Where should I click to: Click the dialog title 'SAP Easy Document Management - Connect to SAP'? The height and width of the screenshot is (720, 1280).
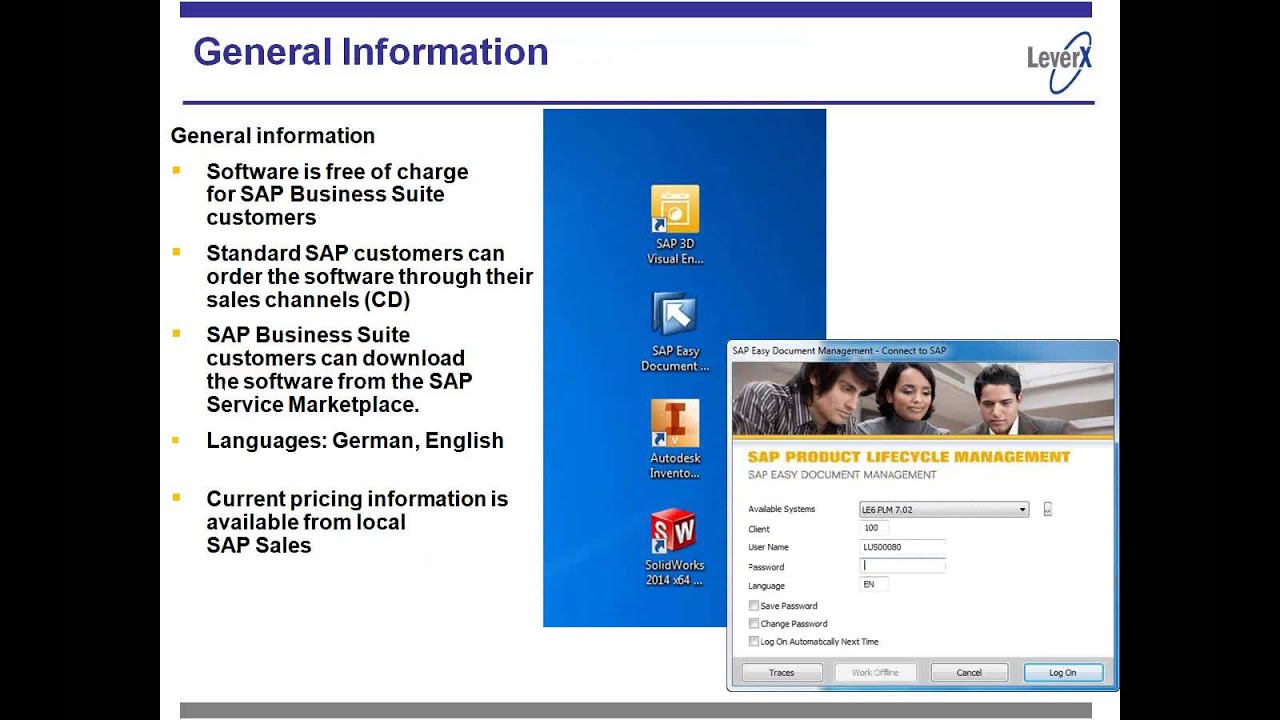pyautogui.click(x=839, y=351)
